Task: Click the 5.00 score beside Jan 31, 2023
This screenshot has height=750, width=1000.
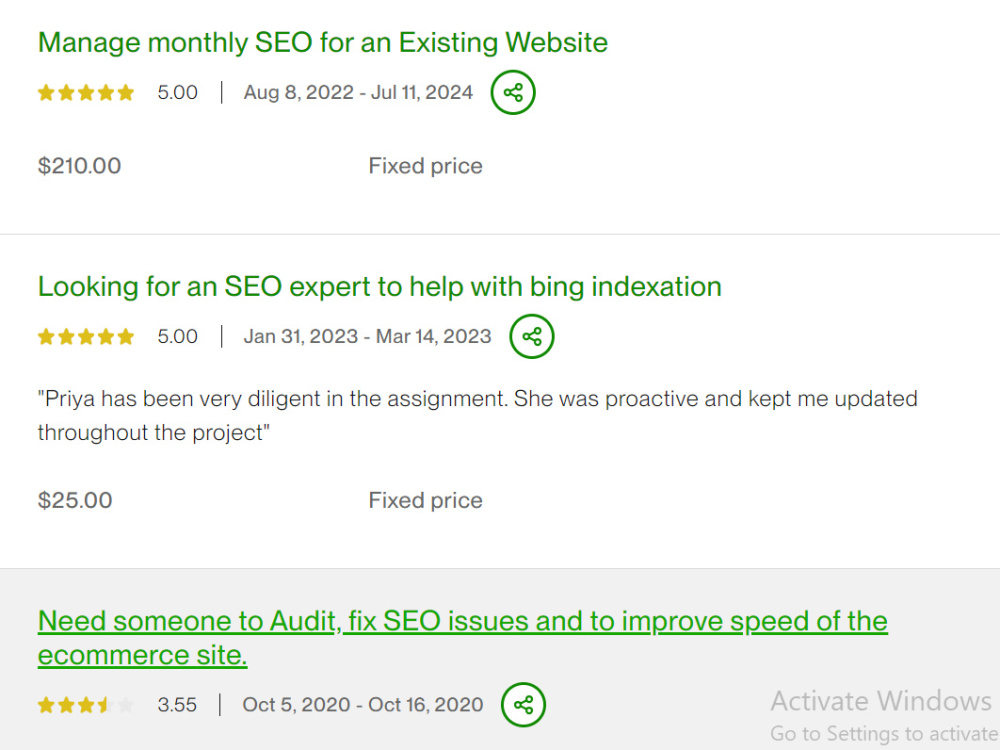Action: point(177,336)
